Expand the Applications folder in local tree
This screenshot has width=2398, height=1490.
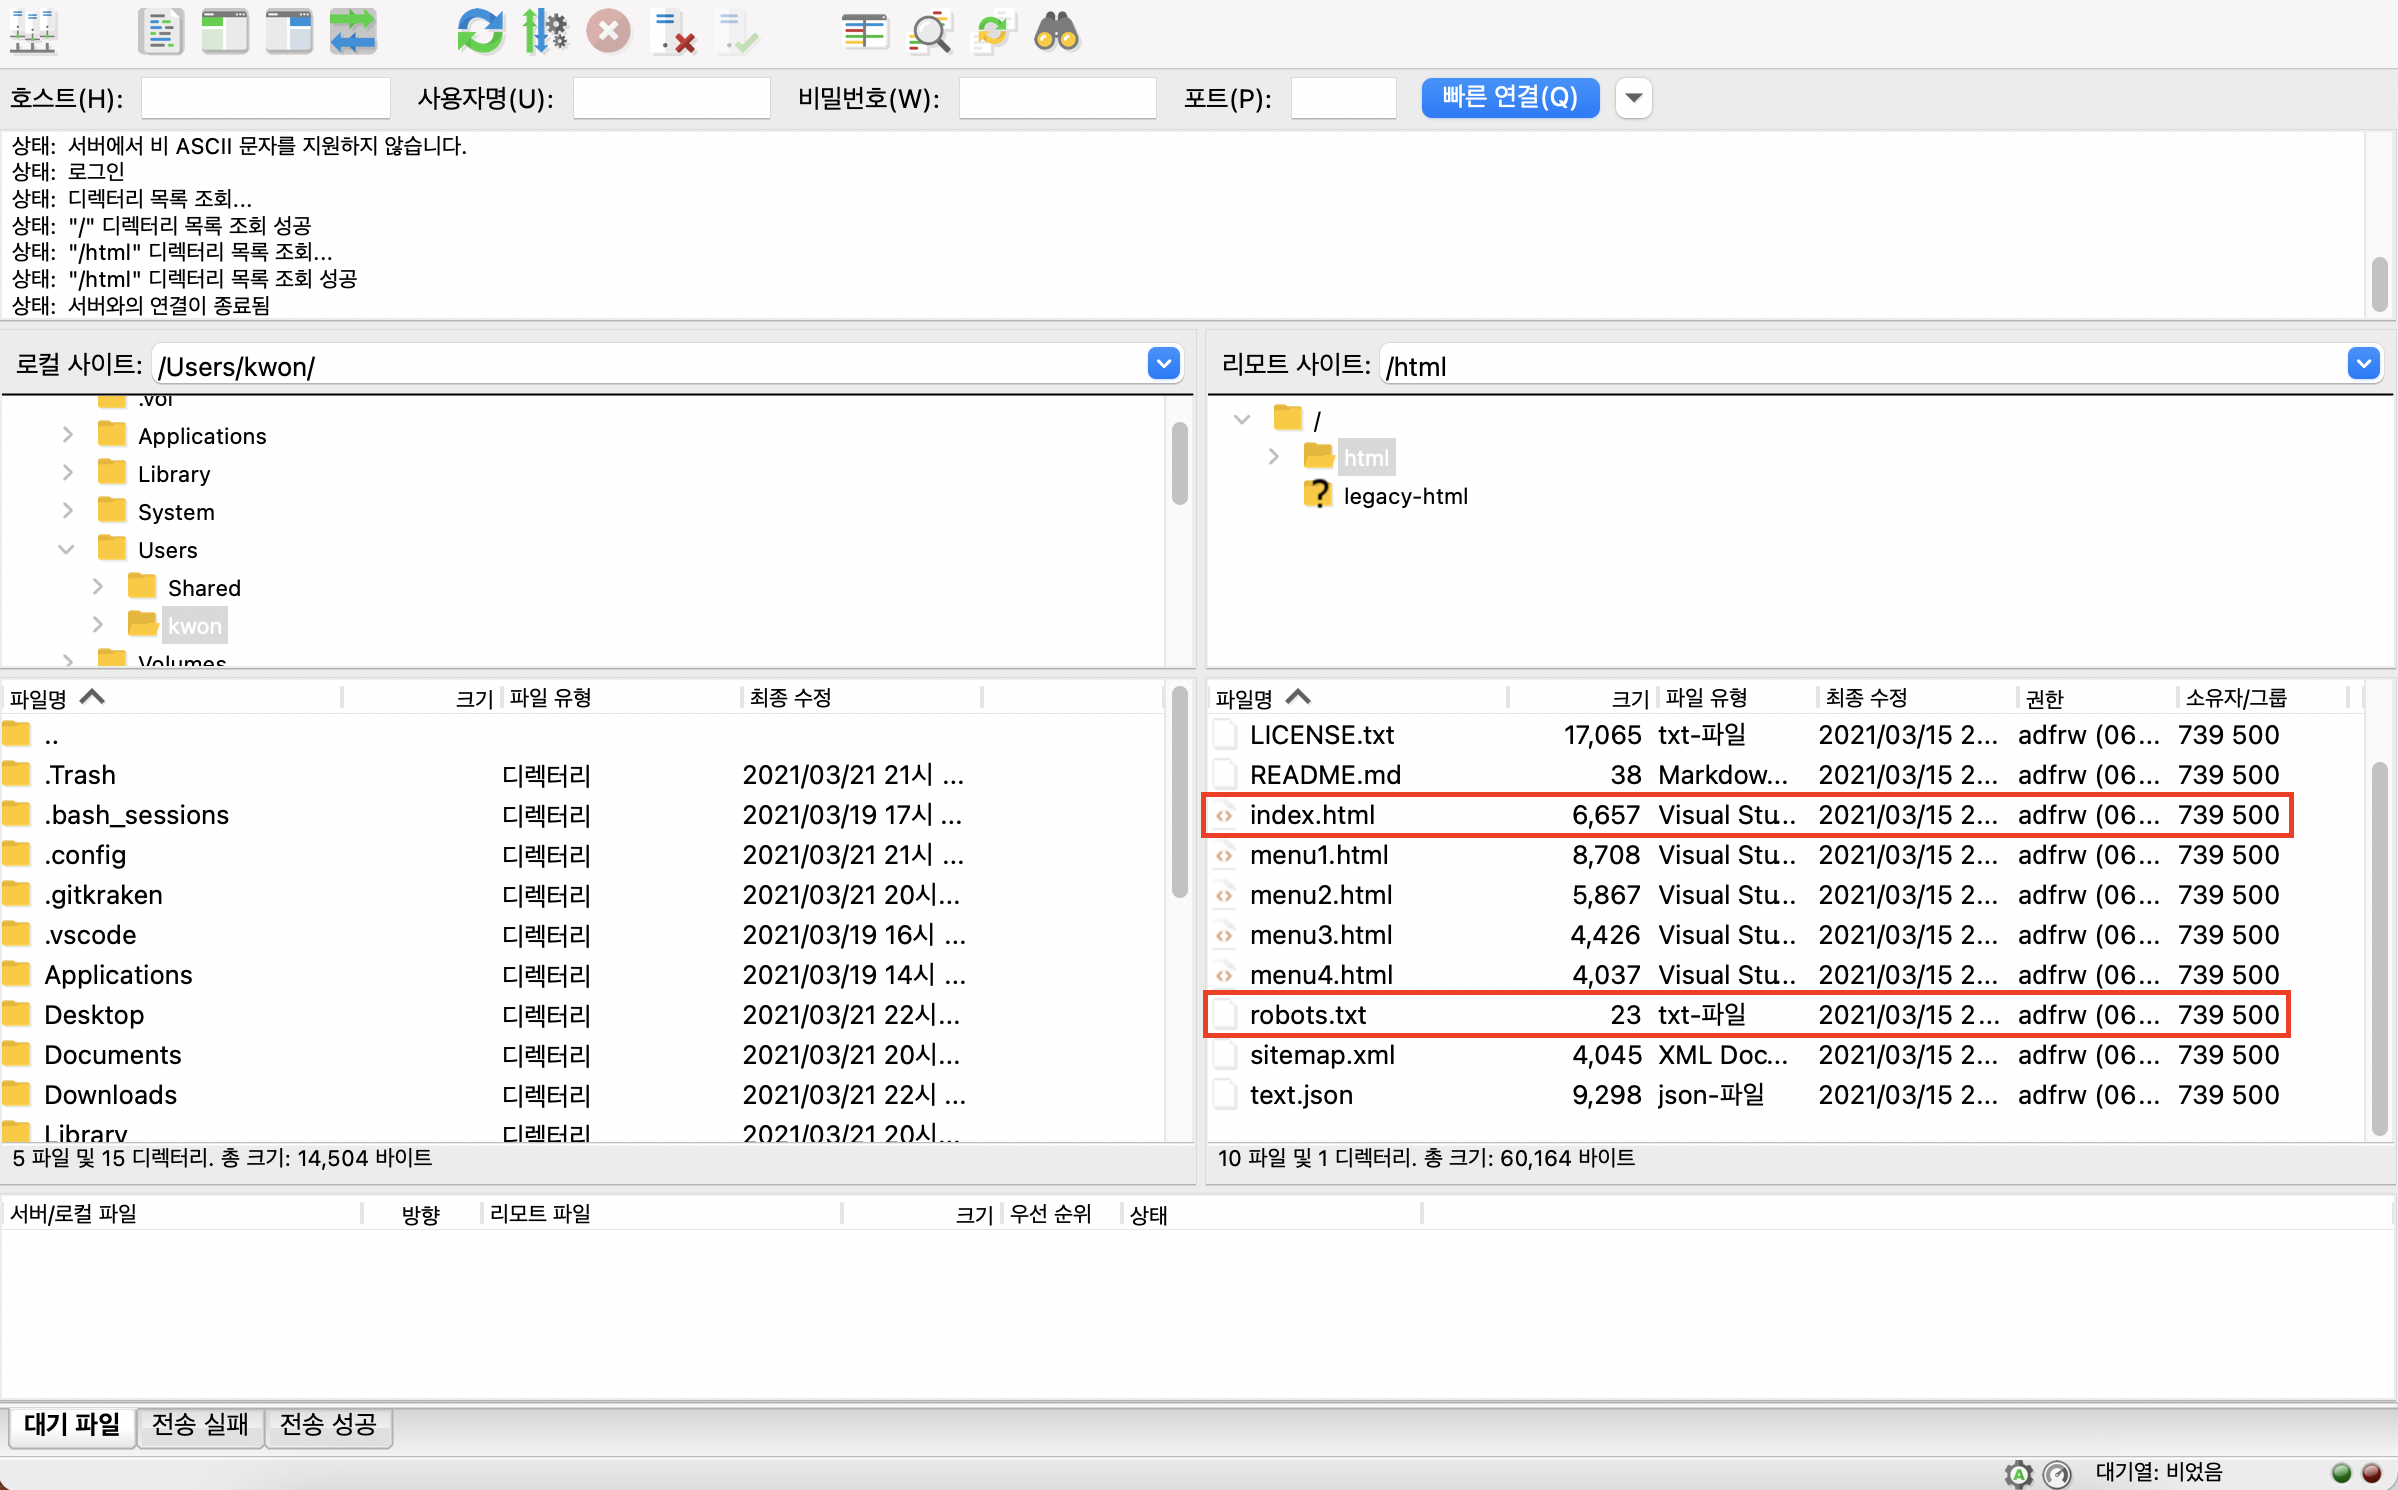pyautogui.click(x=67, y=435)
